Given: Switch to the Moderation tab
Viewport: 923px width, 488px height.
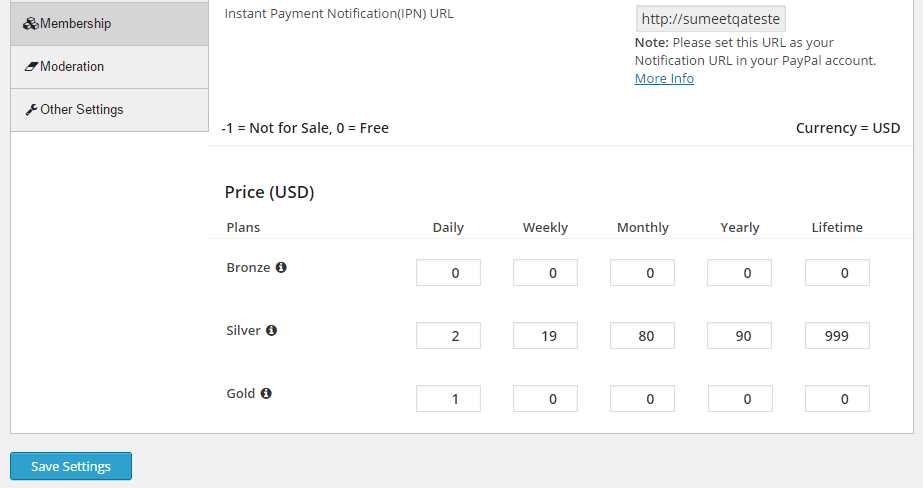Looking at the screenshot, I should (109, 67).
